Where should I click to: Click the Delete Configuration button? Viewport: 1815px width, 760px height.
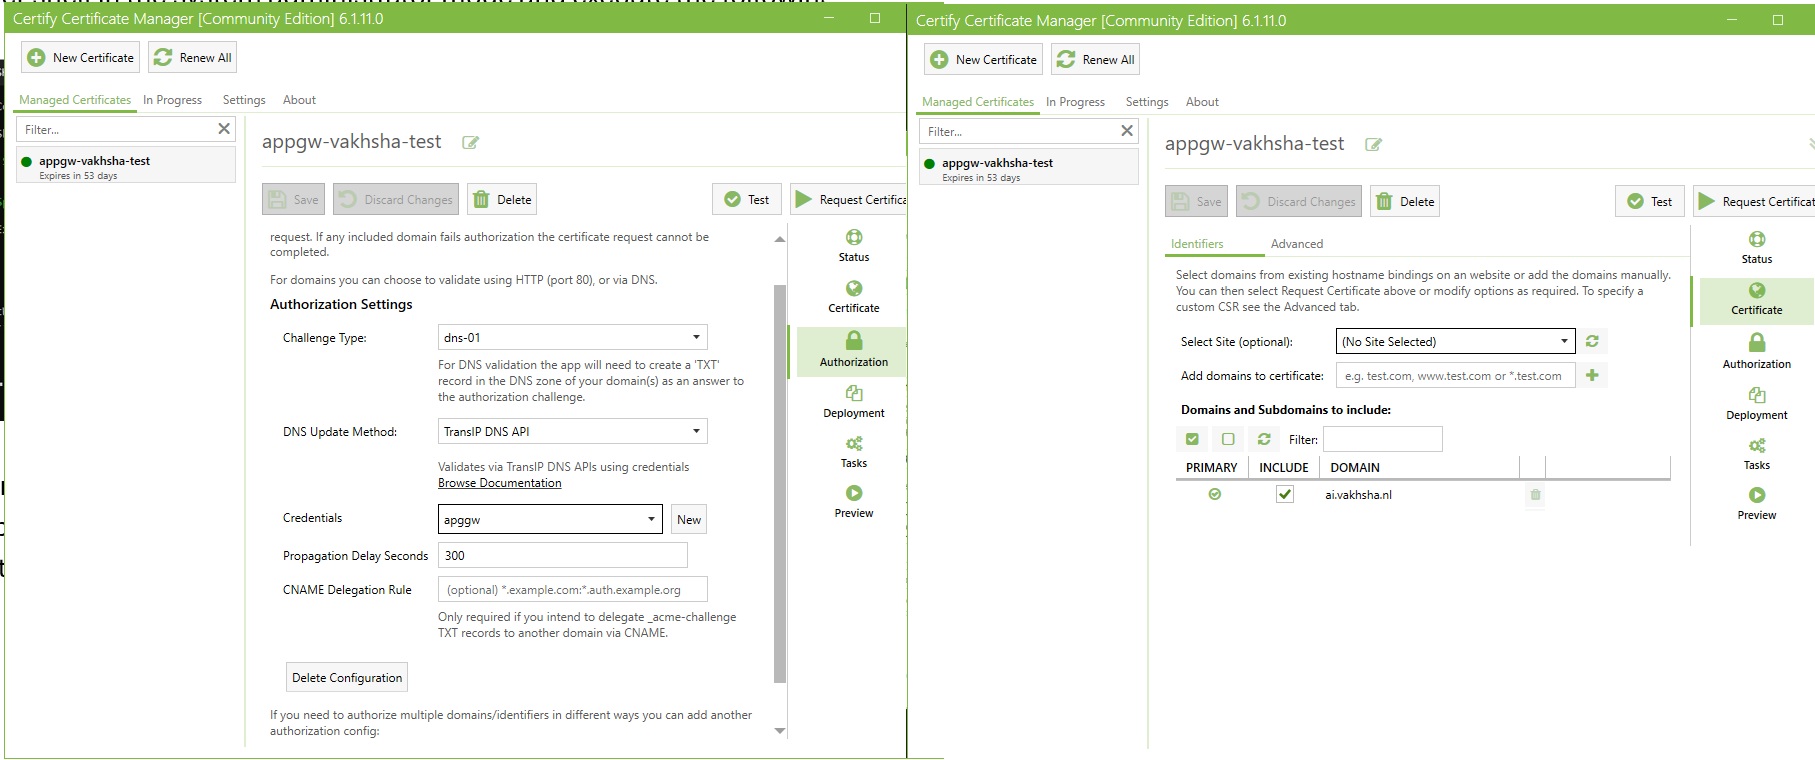click(x=347, y=677)
